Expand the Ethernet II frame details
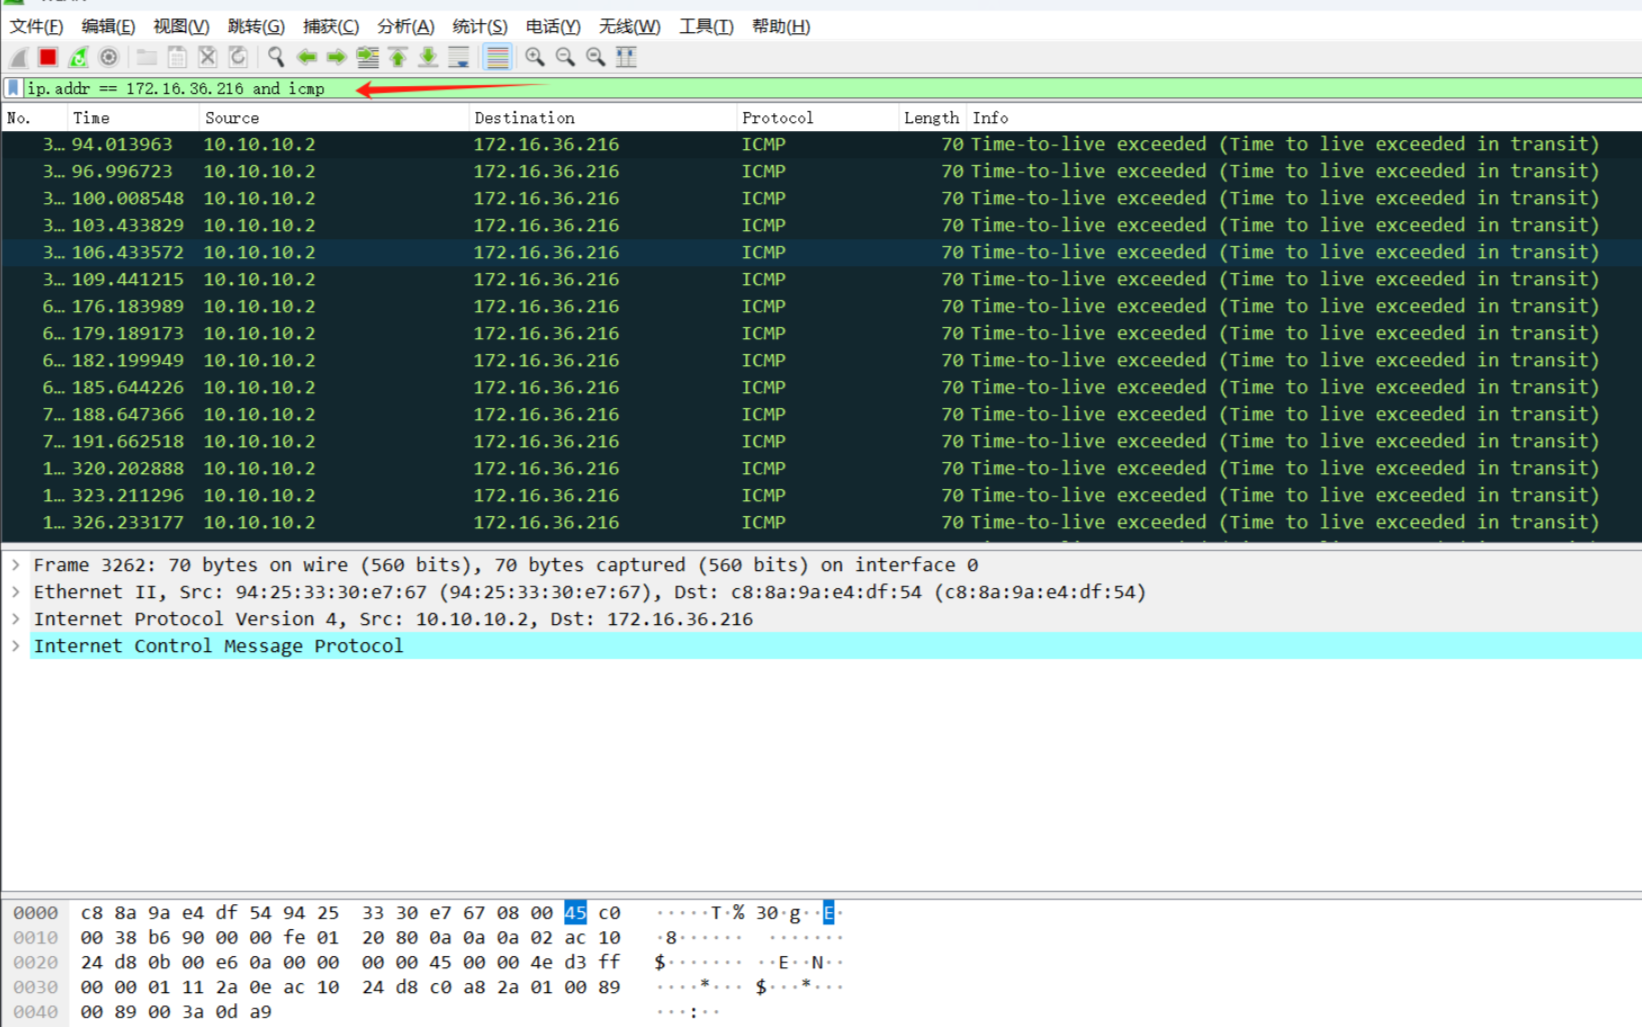The image size is (1642, 1027). pyautogui.click(x=16, y=591)
